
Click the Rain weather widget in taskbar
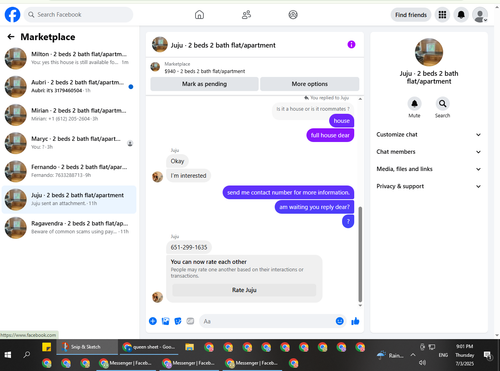click(x=390, y=355)
